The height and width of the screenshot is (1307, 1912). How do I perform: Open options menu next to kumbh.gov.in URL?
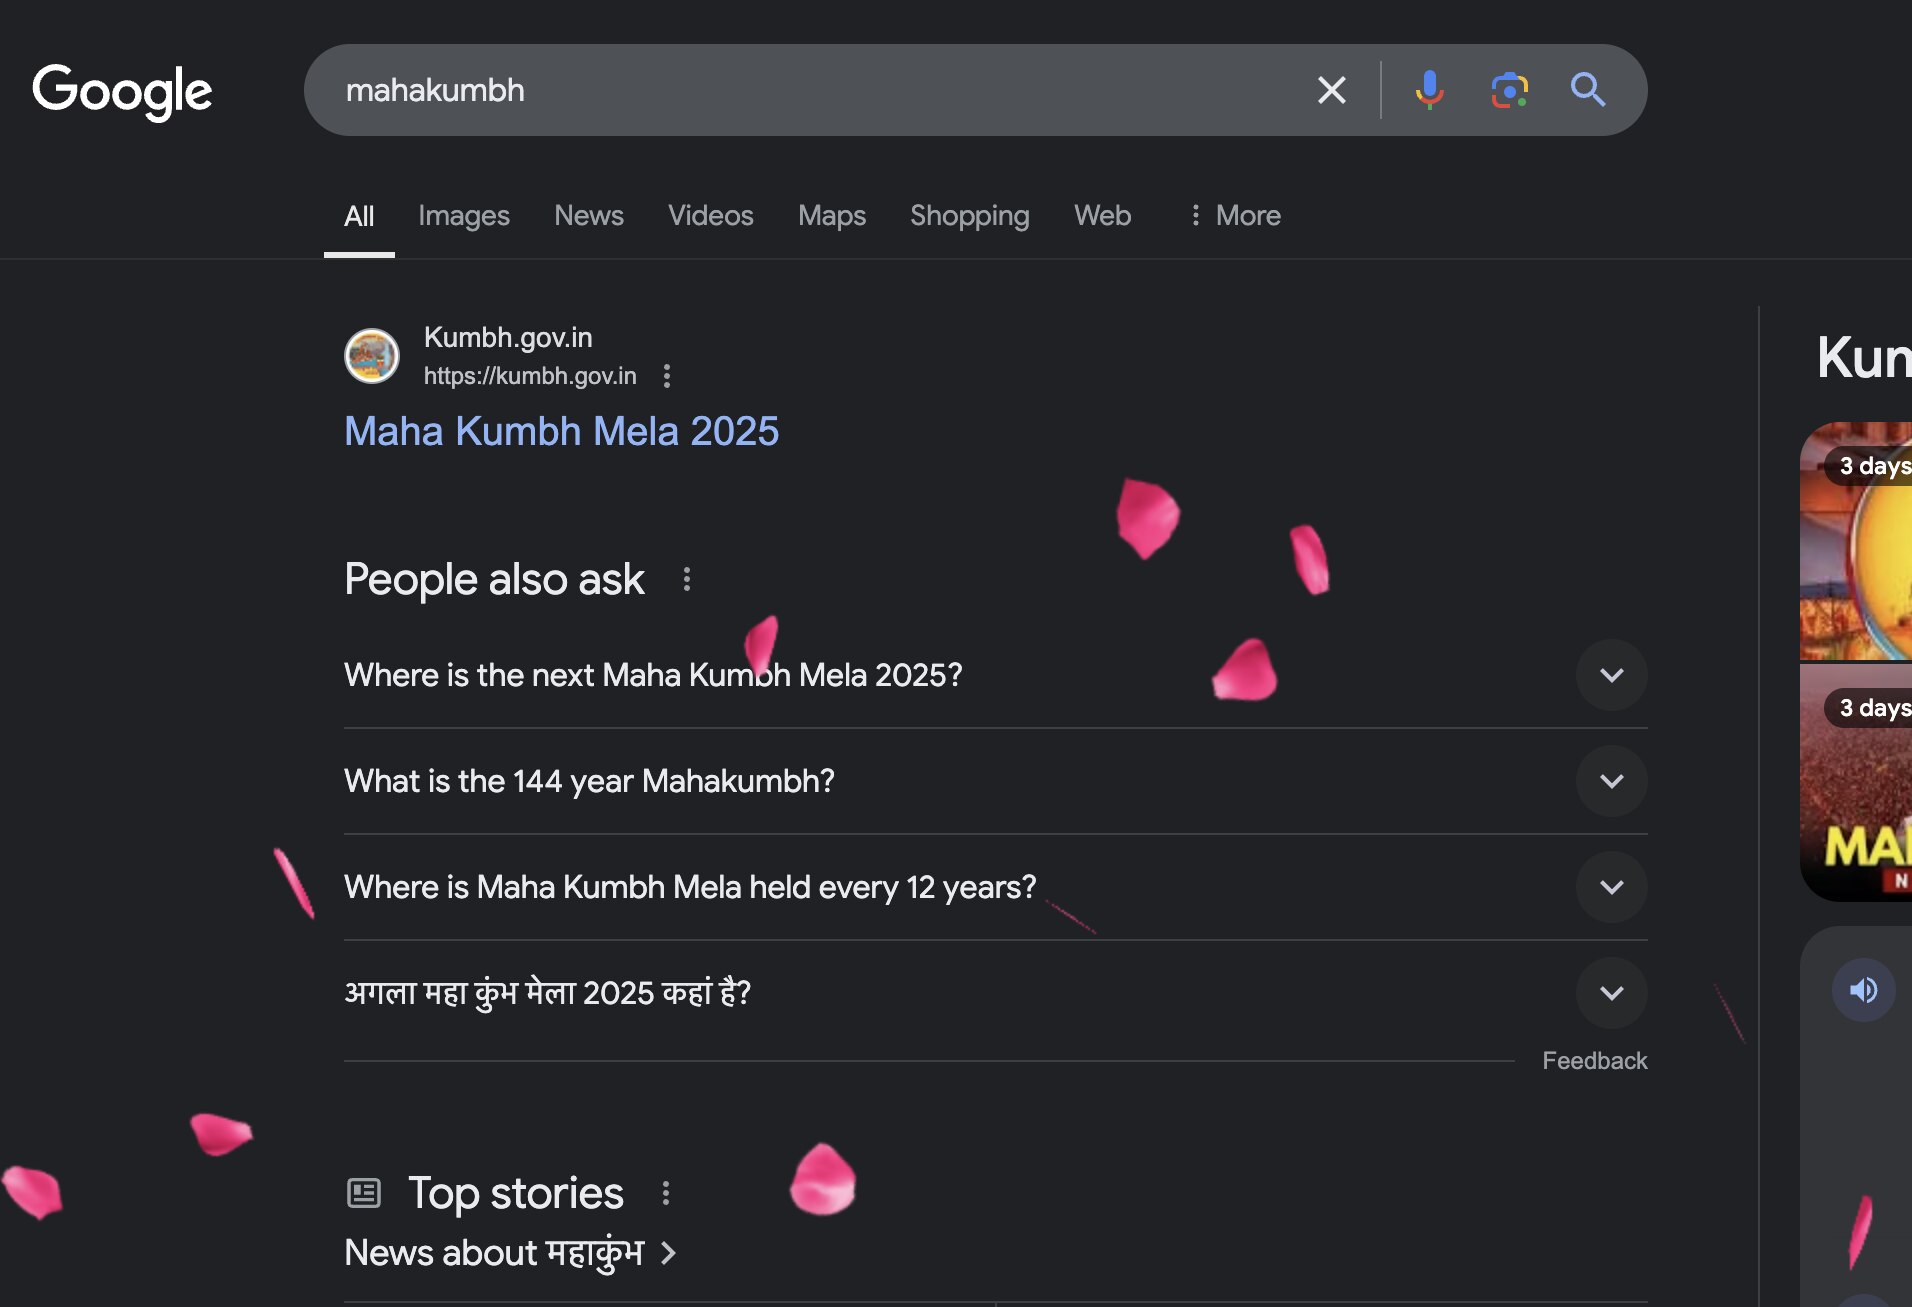(x=667, y=376)
